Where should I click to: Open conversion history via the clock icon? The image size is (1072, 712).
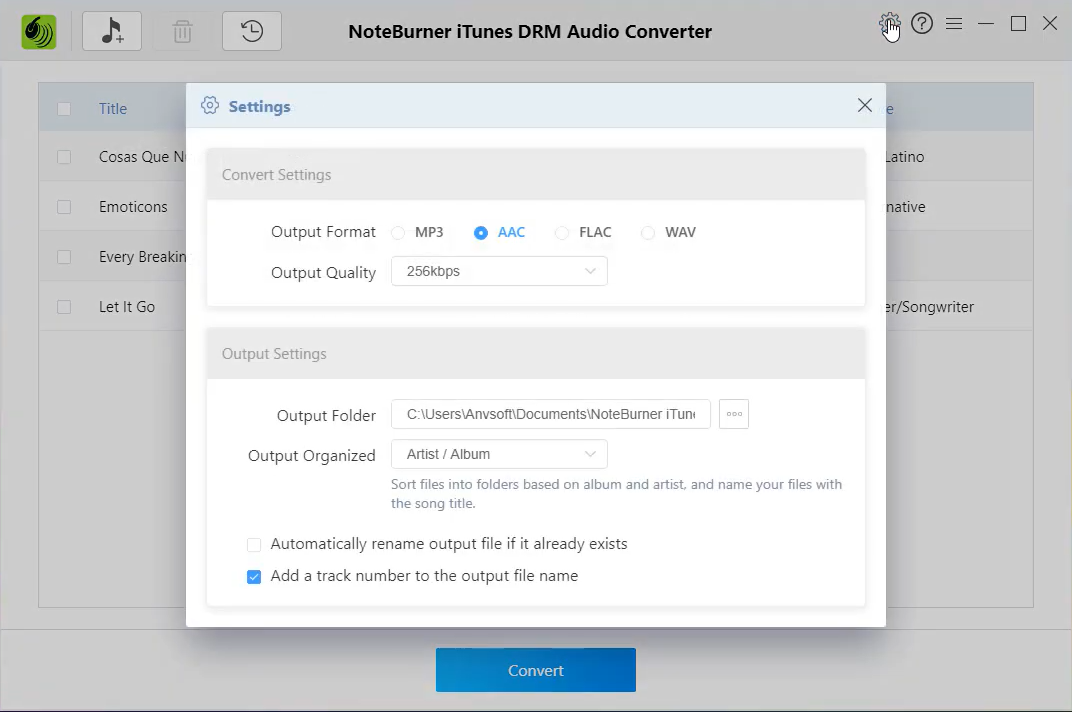251,31
